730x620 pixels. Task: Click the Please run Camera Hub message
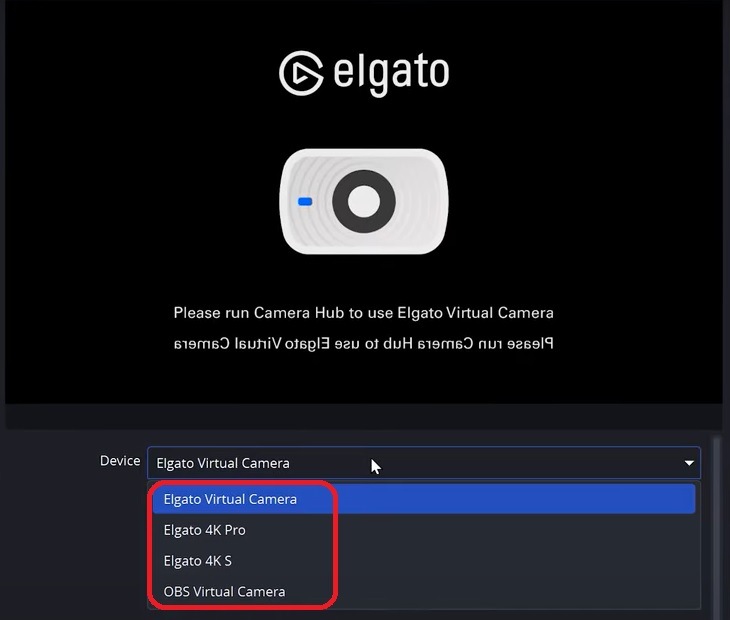coord(364,313)
